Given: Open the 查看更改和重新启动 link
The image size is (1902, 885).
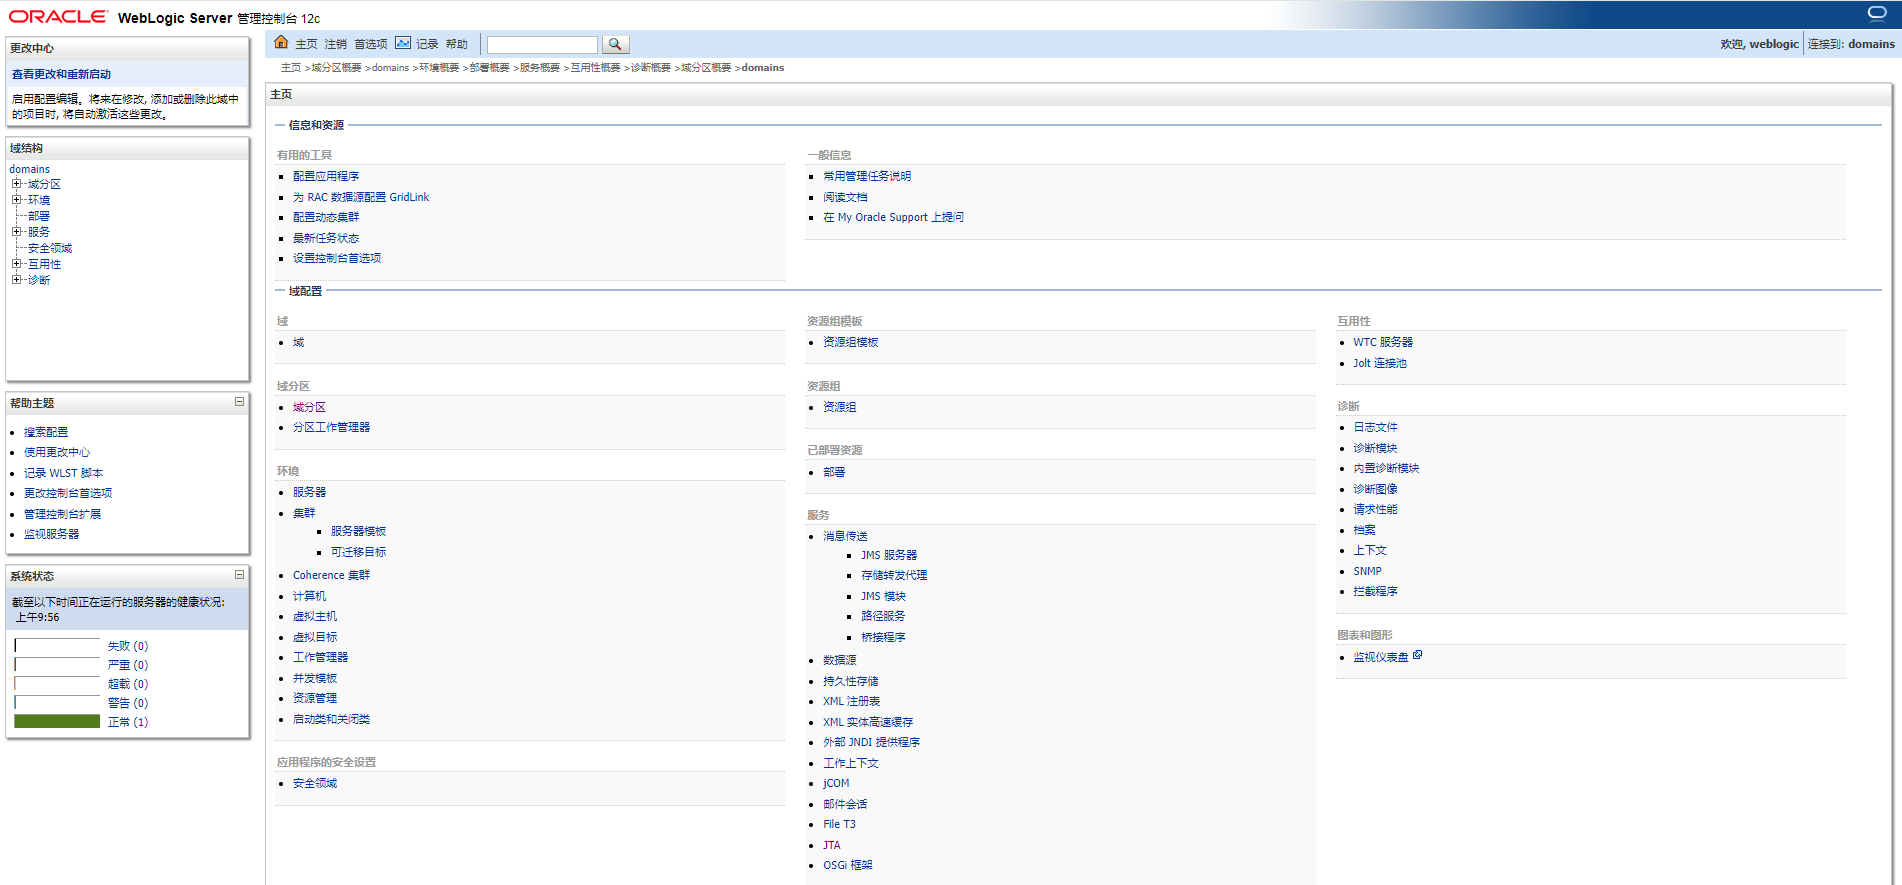Looking at the screenshot, I should click(62, 74).
